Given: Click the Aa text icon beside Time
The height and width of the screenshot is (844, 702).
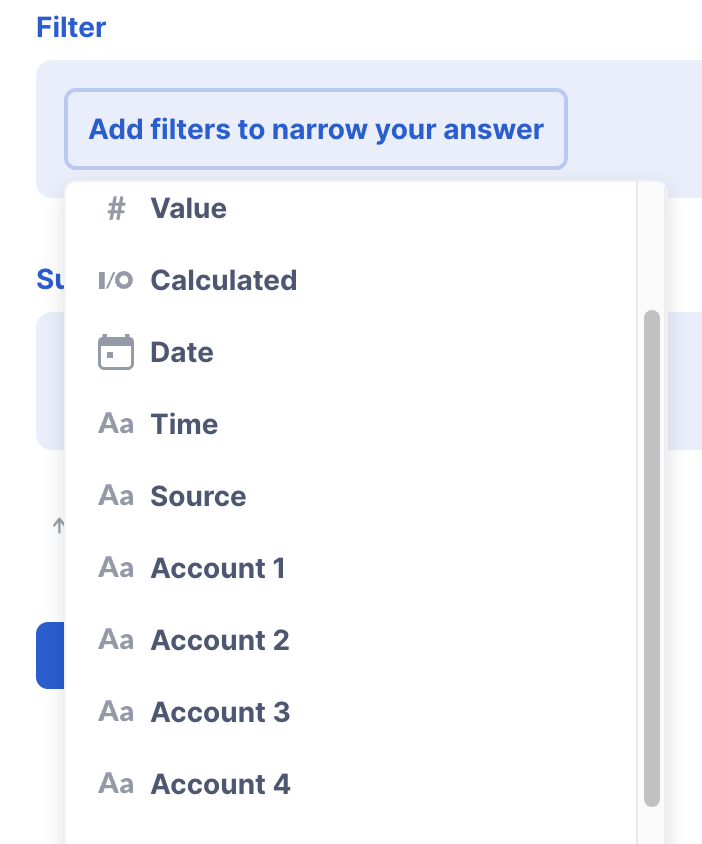Looking at the screenshot, I should (116, 424).
